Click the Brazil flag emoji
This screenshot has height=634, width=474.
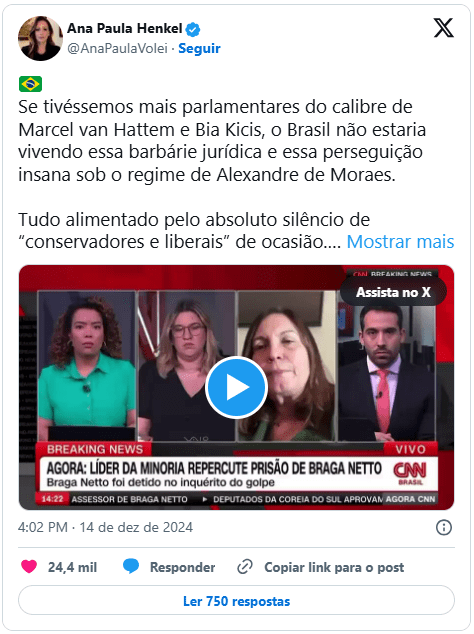pos(30,84)
